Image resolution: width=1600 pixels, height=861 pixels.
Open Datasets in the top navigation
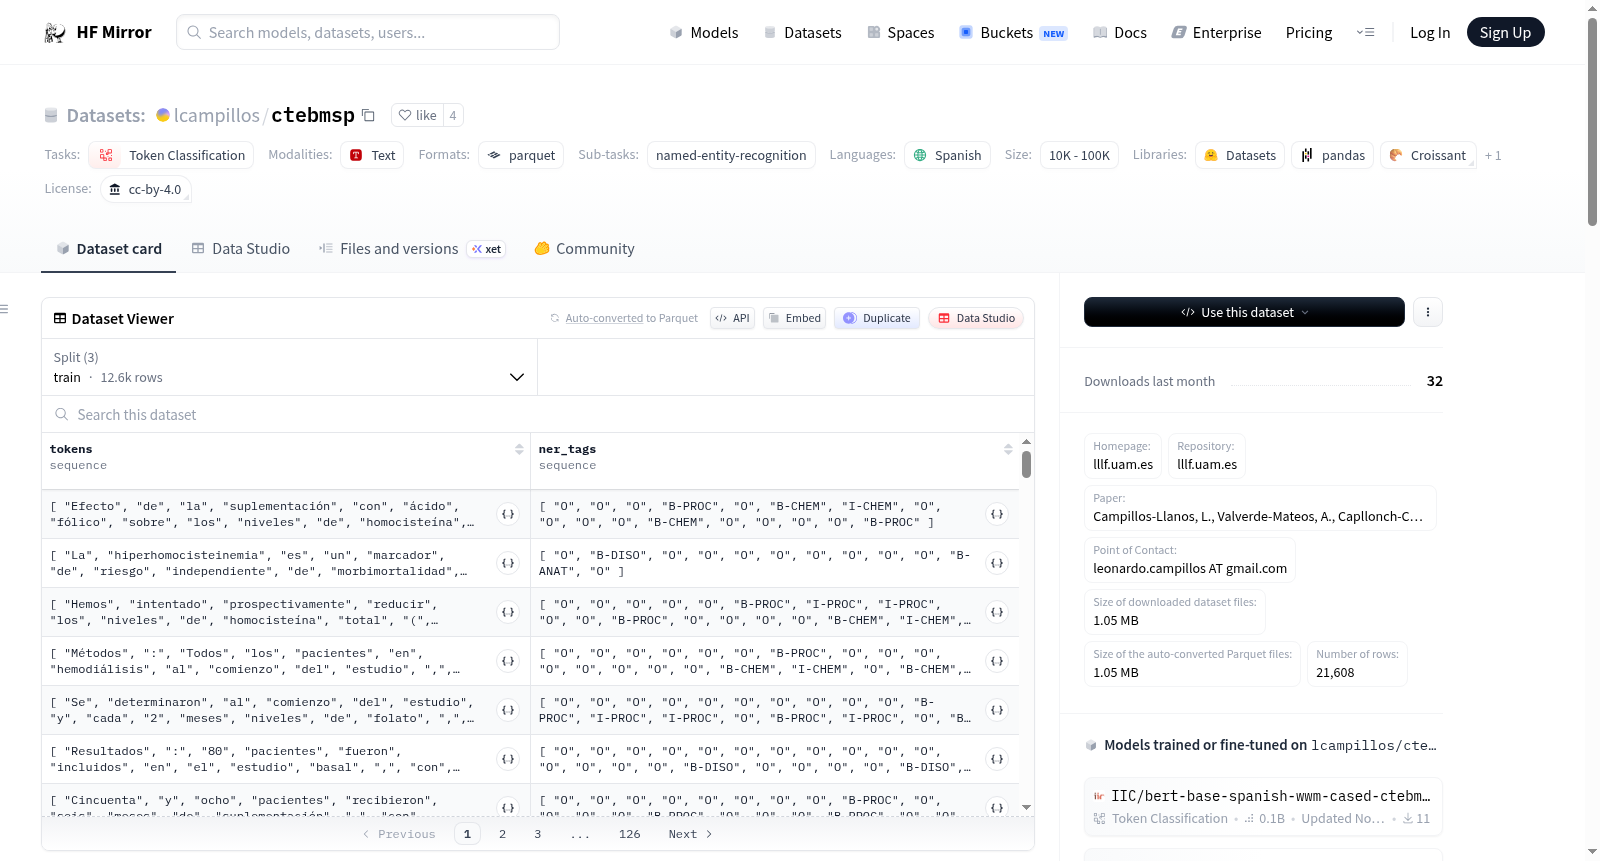(x=803, y=33)
